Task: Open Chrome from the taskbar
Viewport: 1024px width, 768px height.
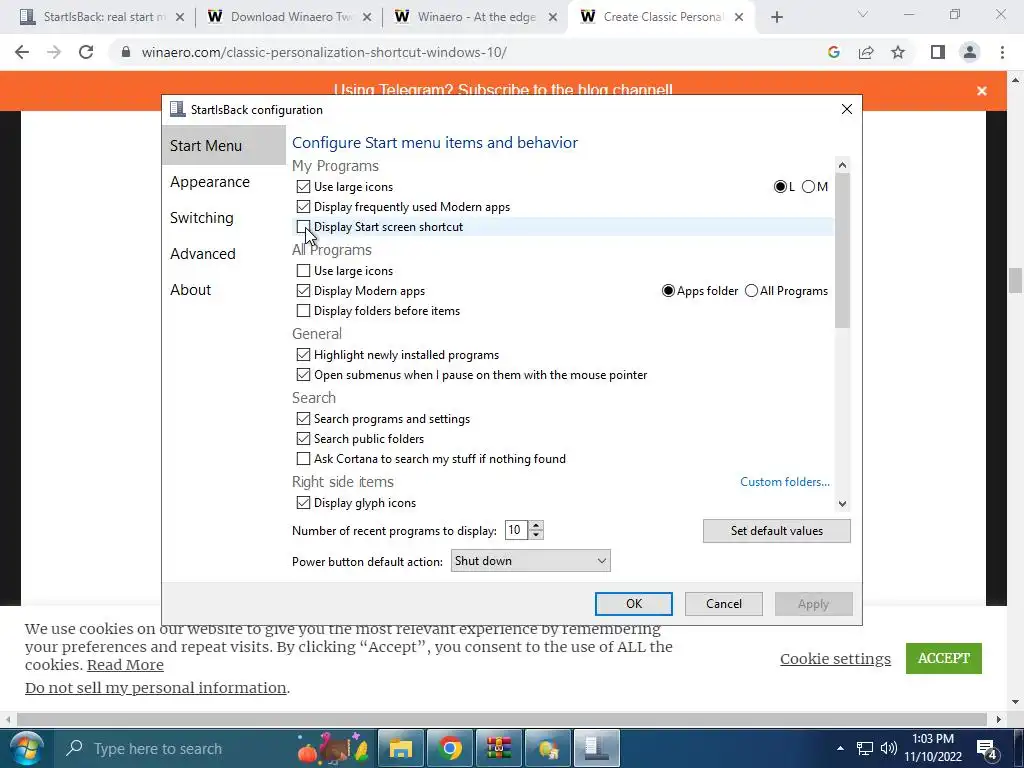Action: coord(449,748)
